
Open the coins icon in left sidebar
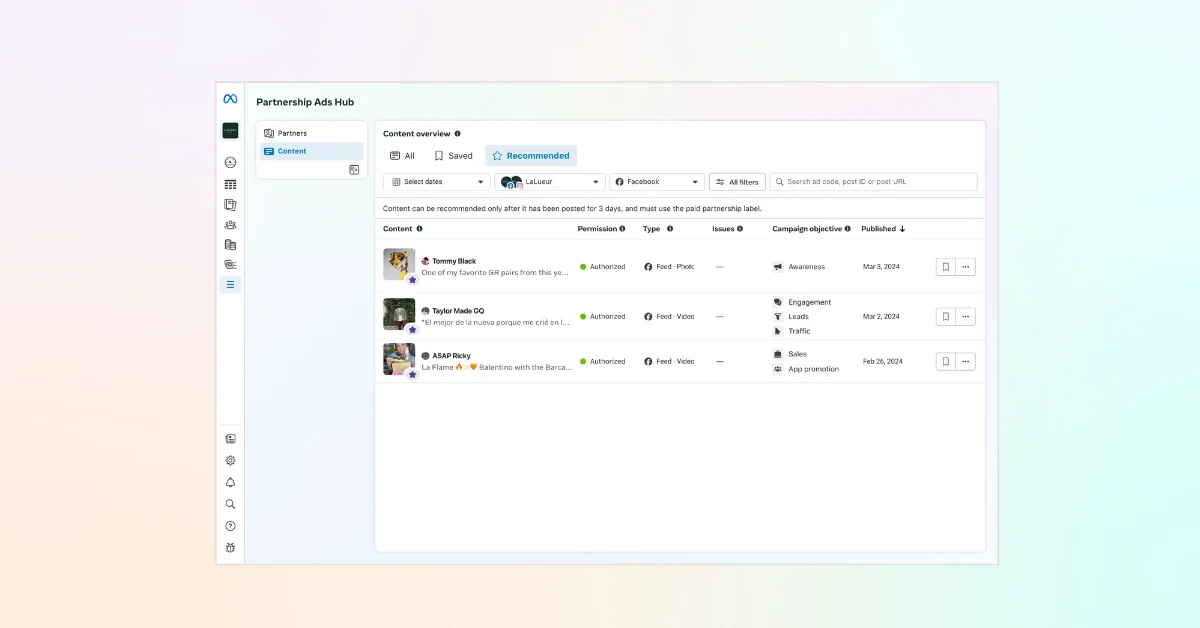pos(230,265)
